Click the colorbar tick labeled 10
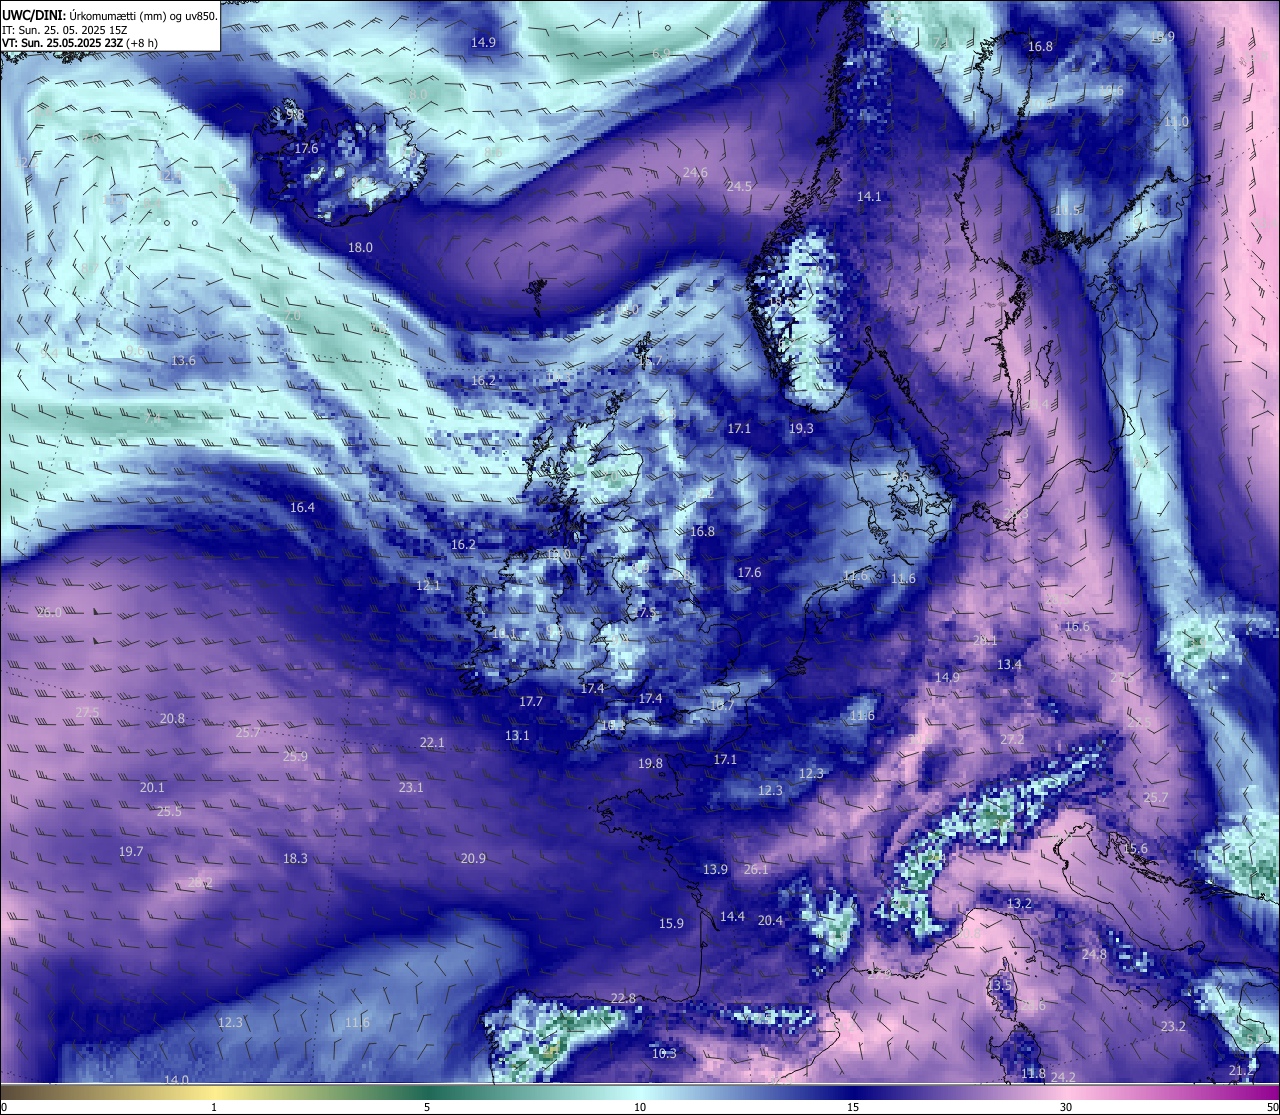1280x1115 pixels. coord(640,1107)
